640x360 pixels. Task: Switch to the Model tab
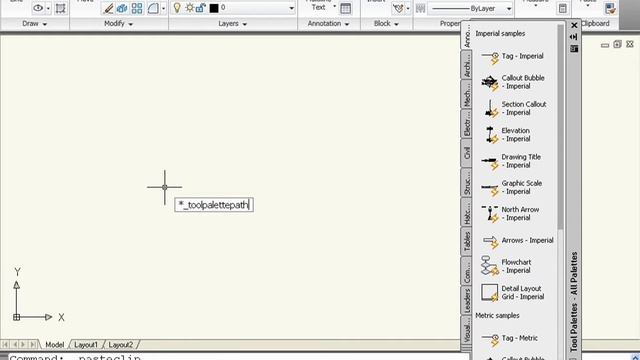[54, 345]
